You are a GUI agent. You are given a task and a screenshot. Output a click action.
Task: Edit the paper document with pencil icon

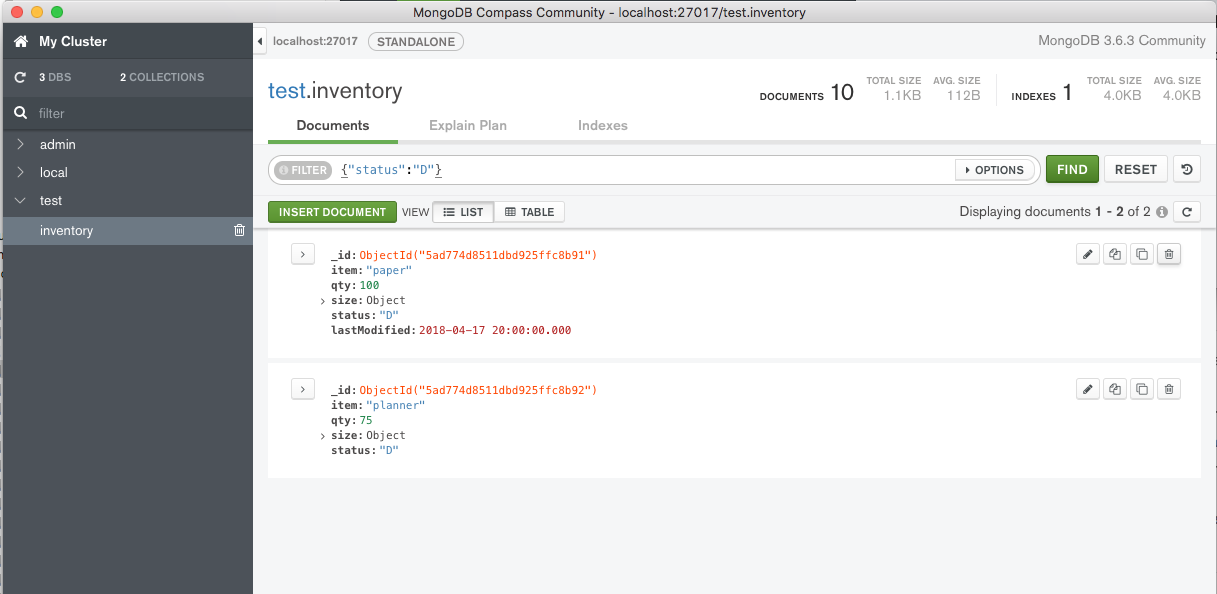pos(1088,254)
